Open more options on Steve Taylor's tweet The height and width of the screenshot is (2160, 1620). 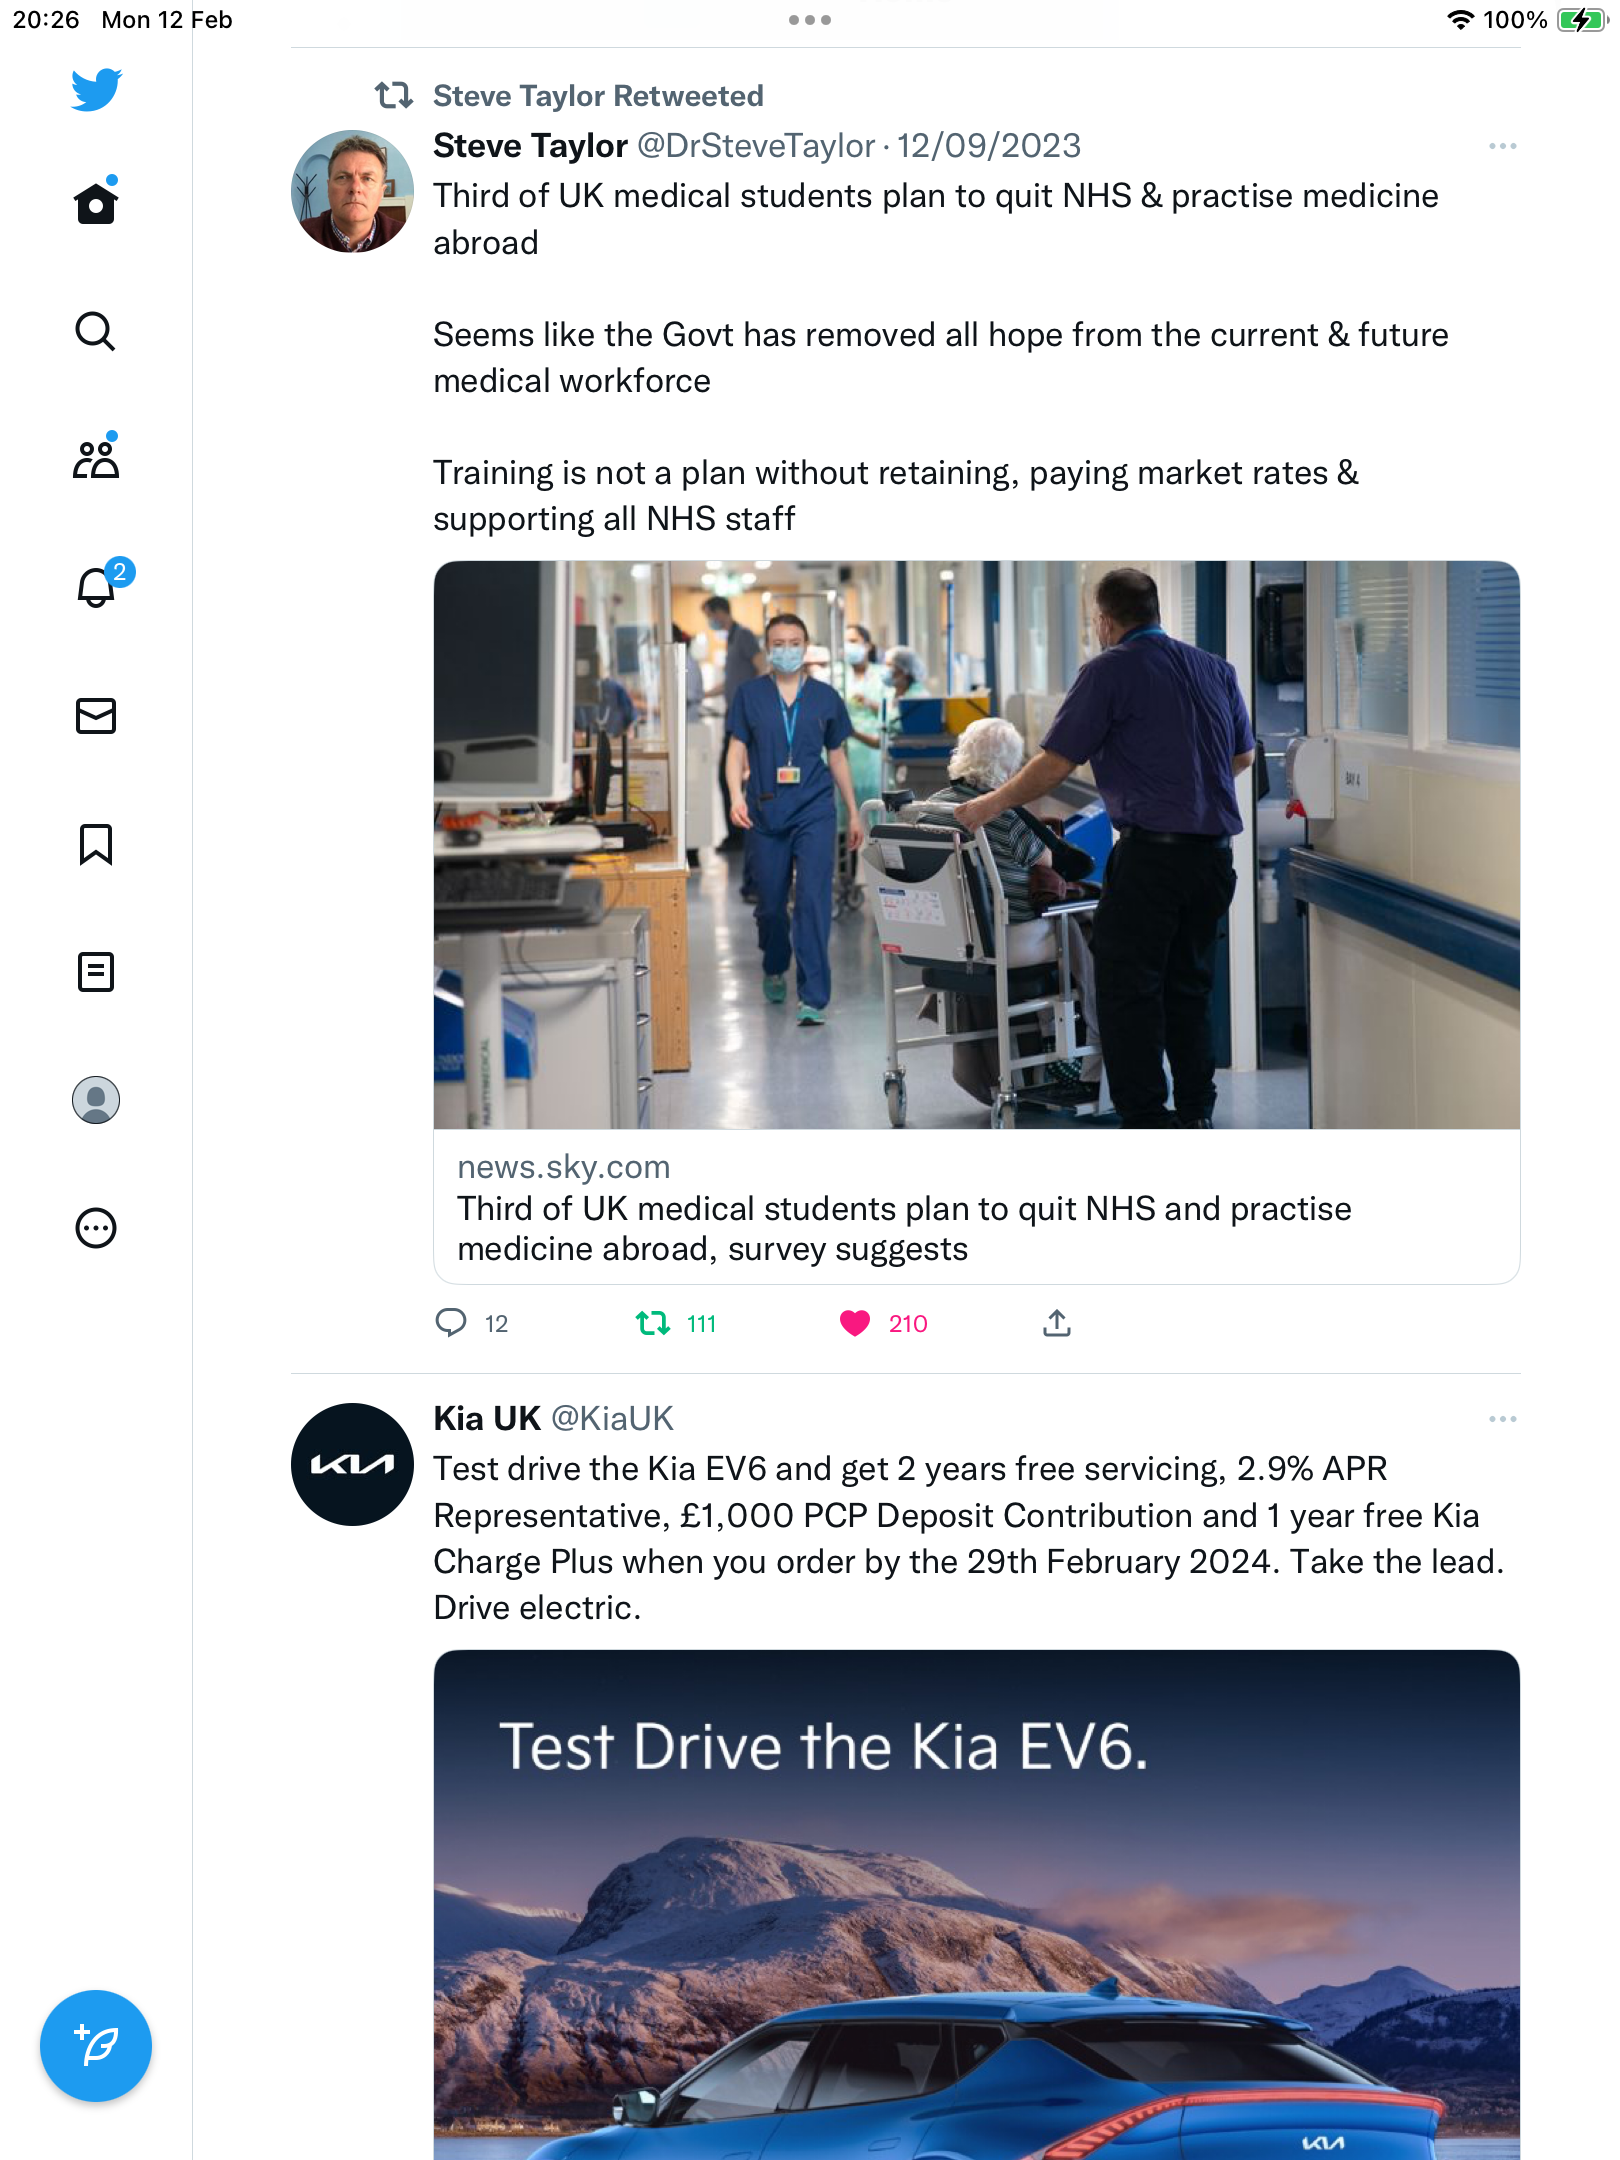[x=1502, y=146]
